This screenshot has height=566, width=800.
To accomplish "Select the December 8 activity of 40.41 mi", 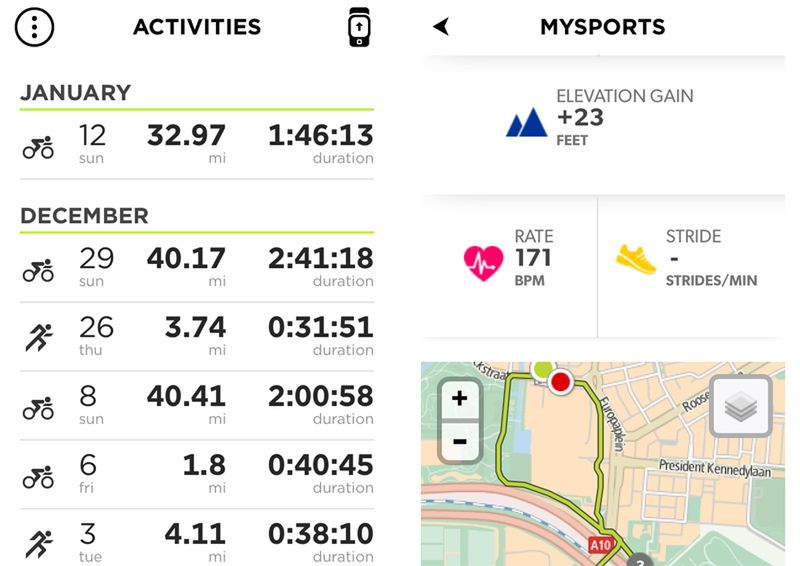I will pyautogui.click(x=197, y=405).
